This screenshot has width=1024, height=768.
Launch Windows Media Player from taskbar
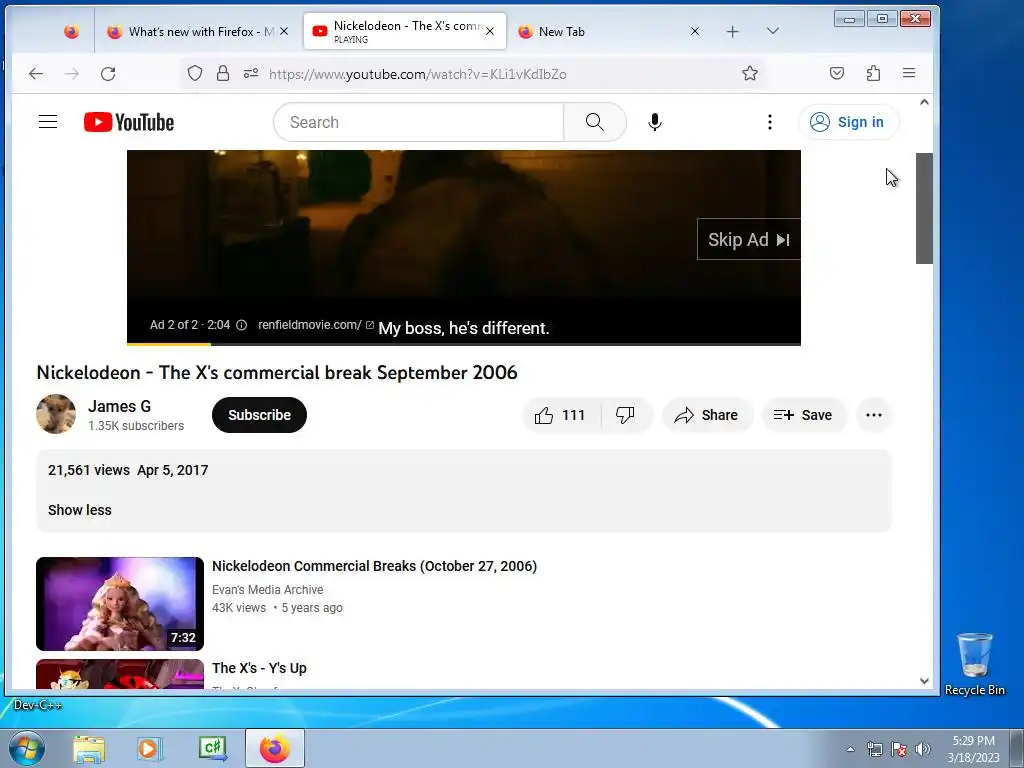tap(150, 748)
